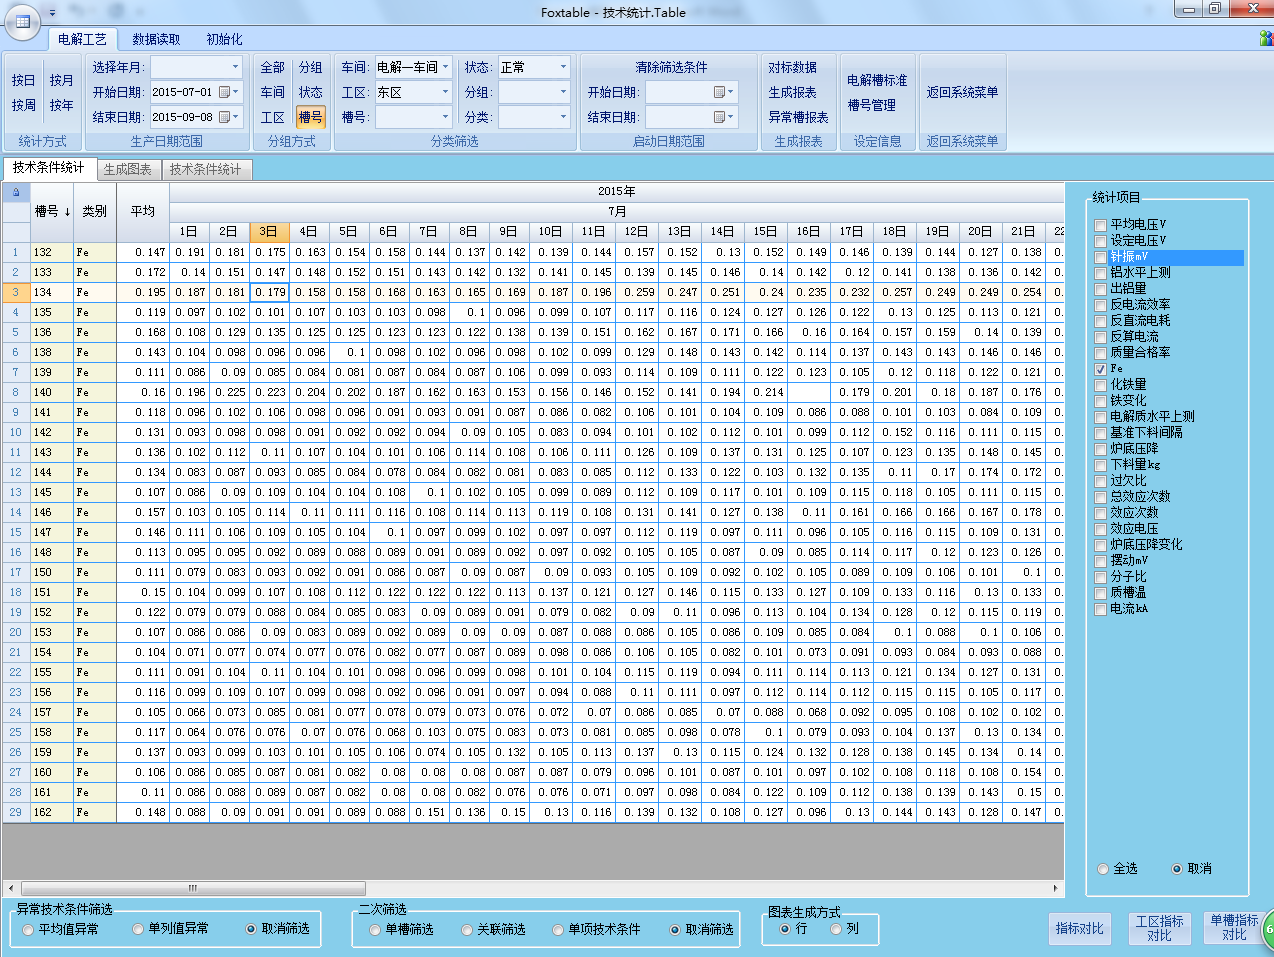Check the 电流kA checkbox
The height and width of the screenshot is (957, 1274).
(x=1101, y=609)
